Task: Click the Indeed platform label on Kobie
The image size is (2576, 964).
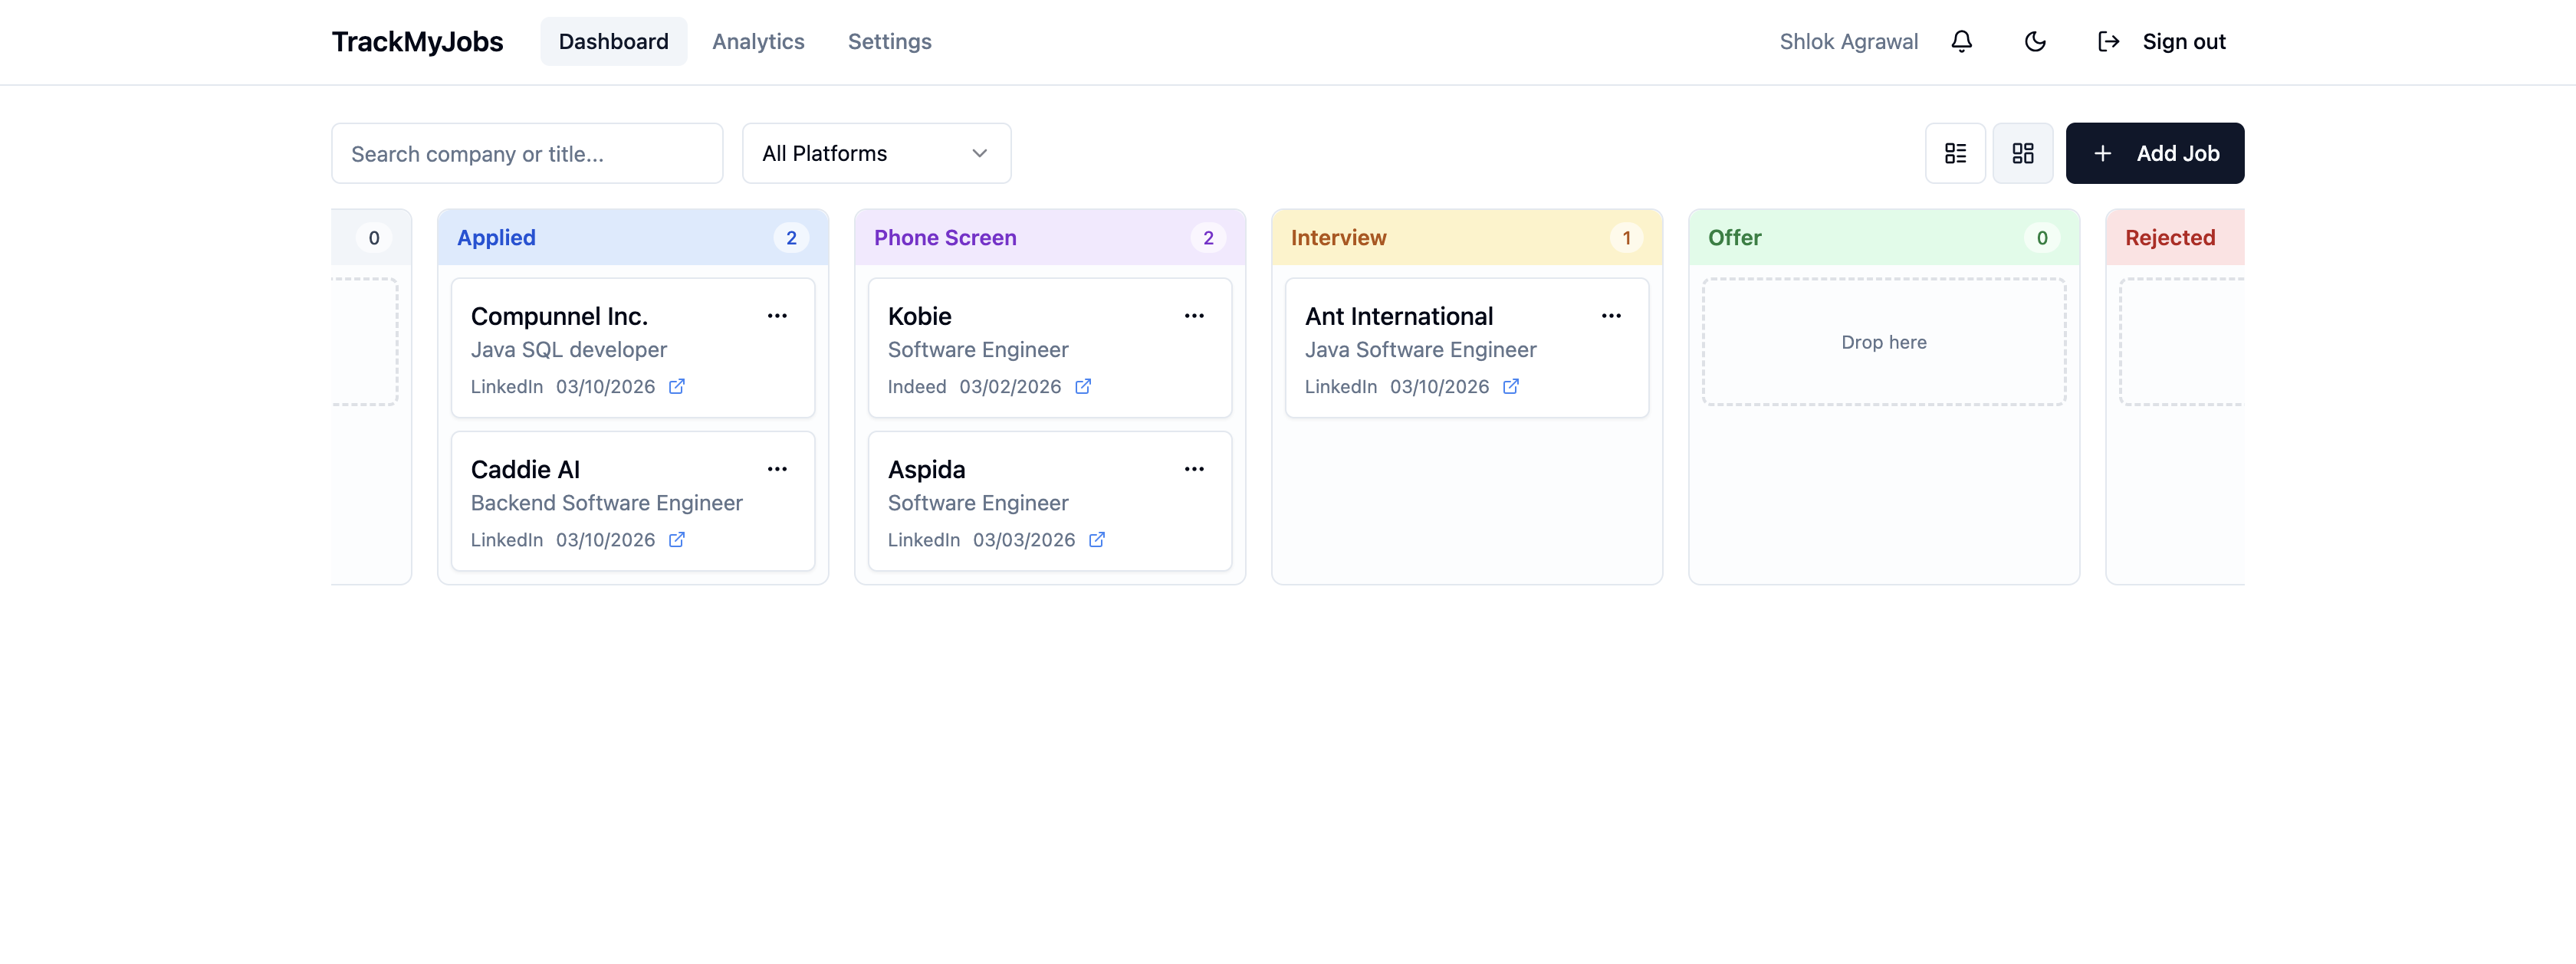Action: pos(916,386)
